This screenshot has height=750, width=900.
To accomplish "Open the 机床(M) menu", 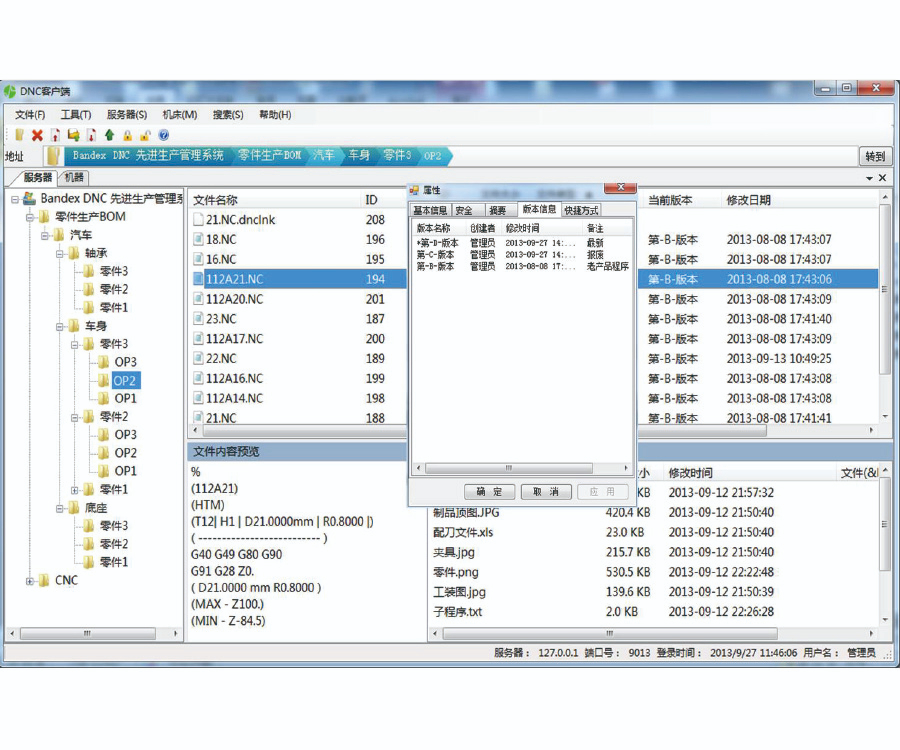I will [180, 115].
